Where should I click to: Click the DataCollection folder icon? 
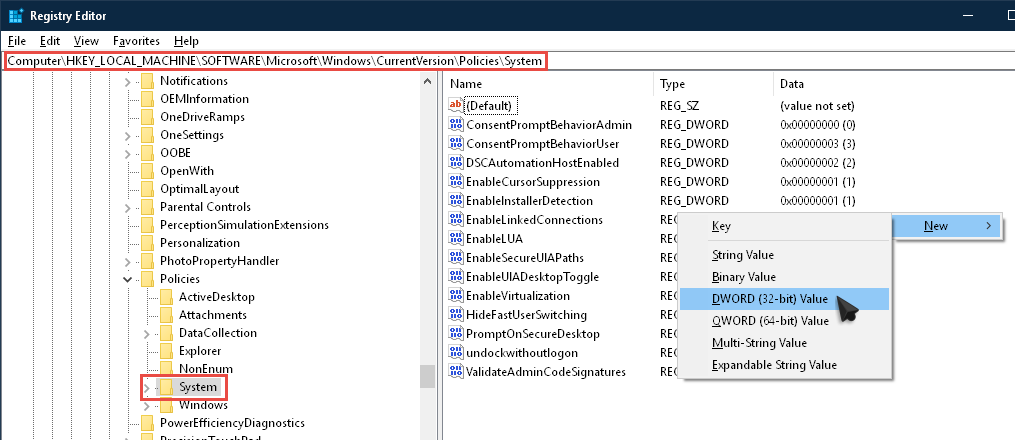click(166, 333)
